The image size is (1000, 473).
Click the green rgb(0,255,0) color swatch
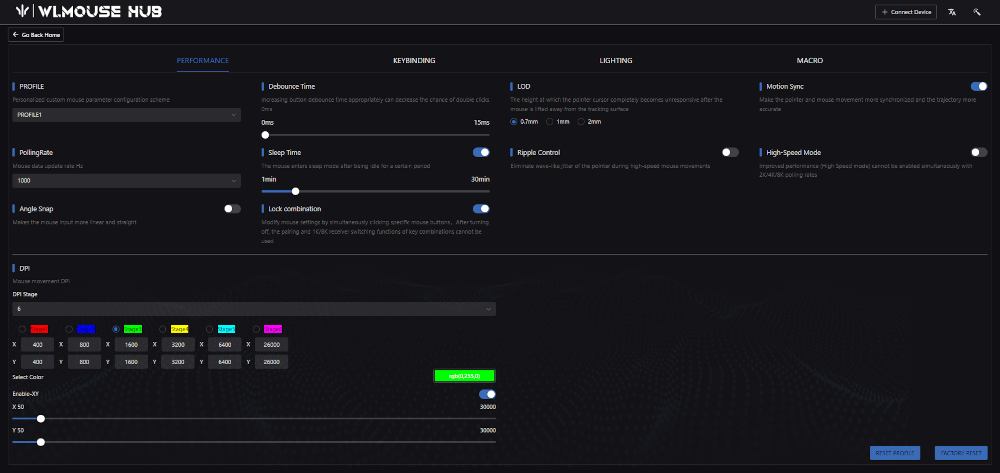[x=464, y=376]
